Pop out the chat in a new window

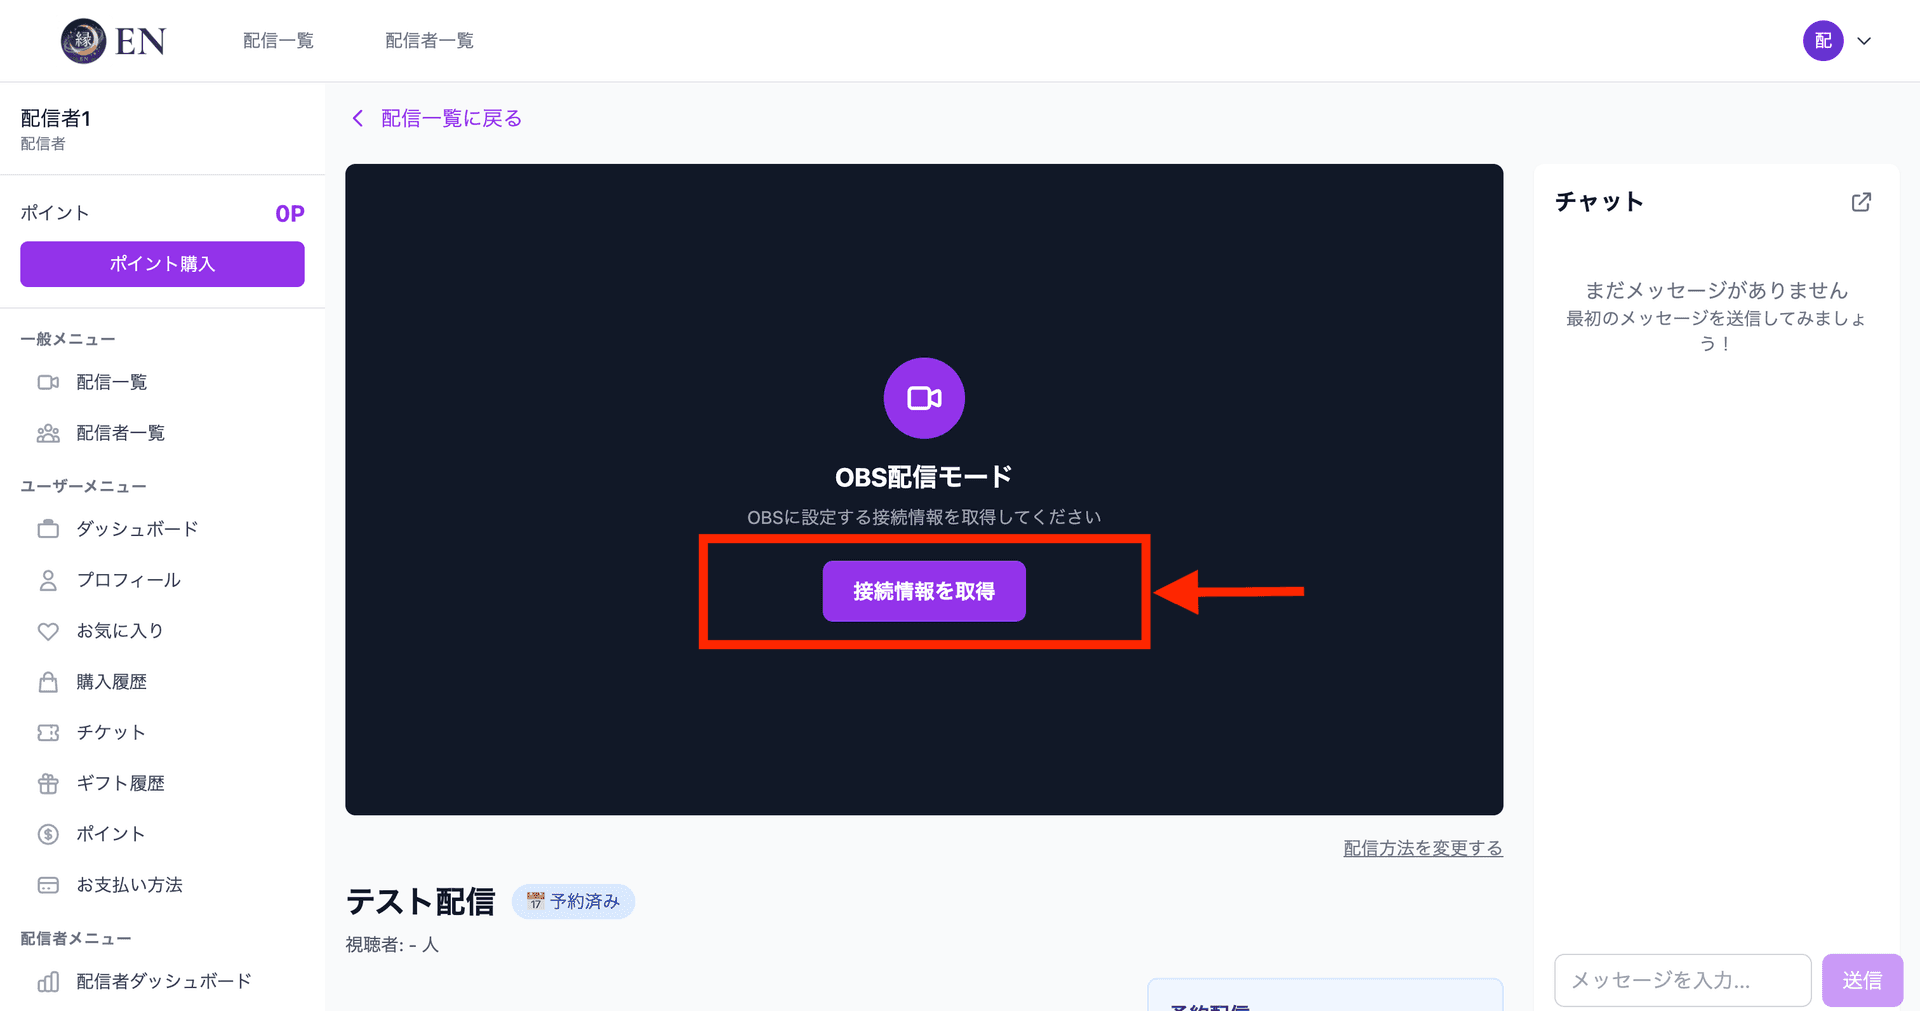tap(1861, 202)
